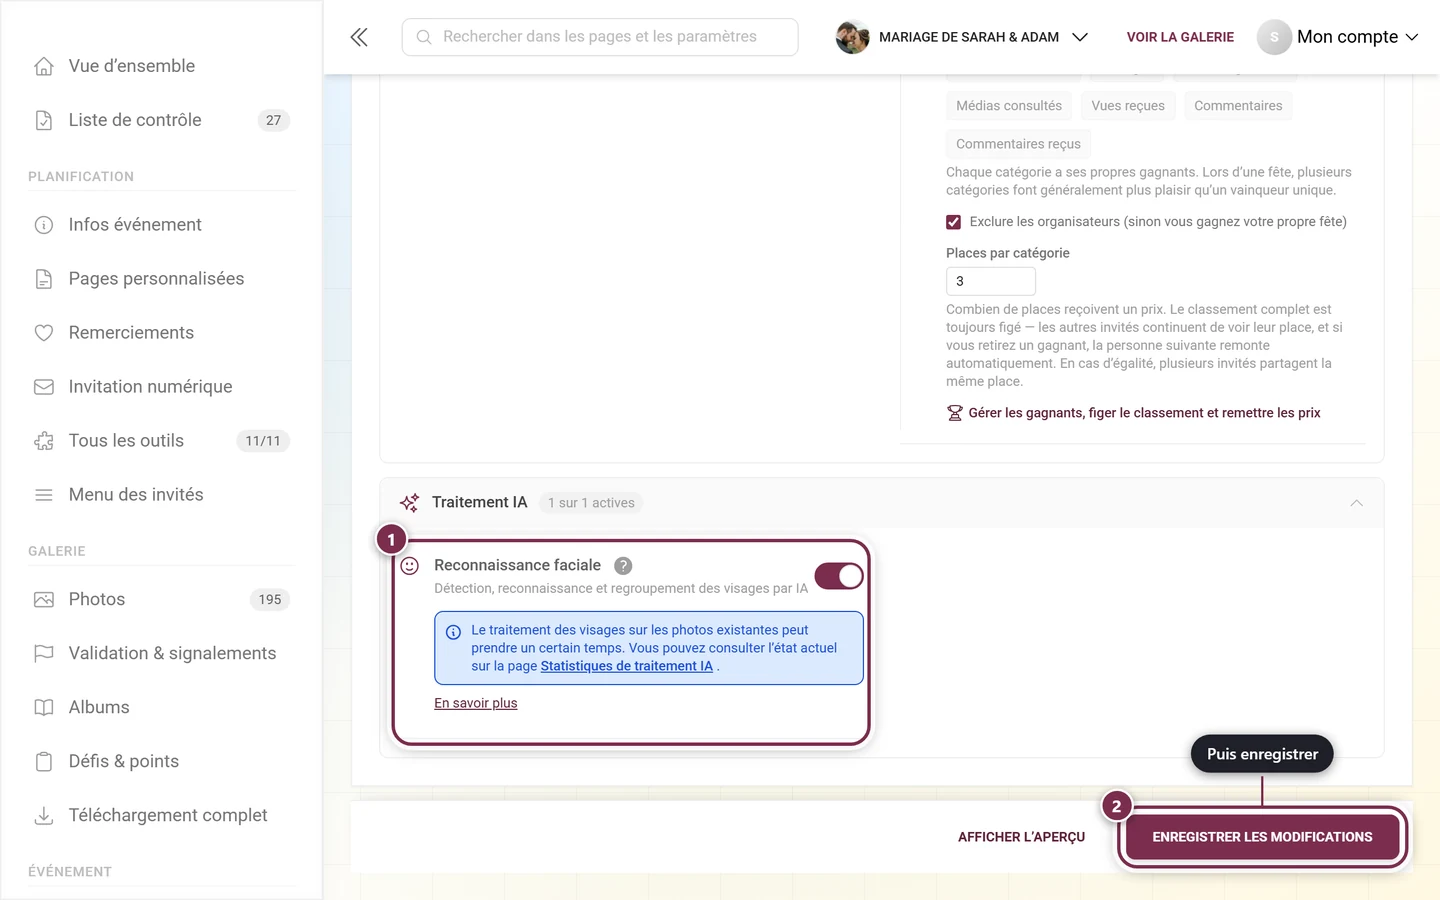The width and height of the screenshot is (1440, 900).
Task: Go to the Photos menu item
Action: tap(160, 600)
